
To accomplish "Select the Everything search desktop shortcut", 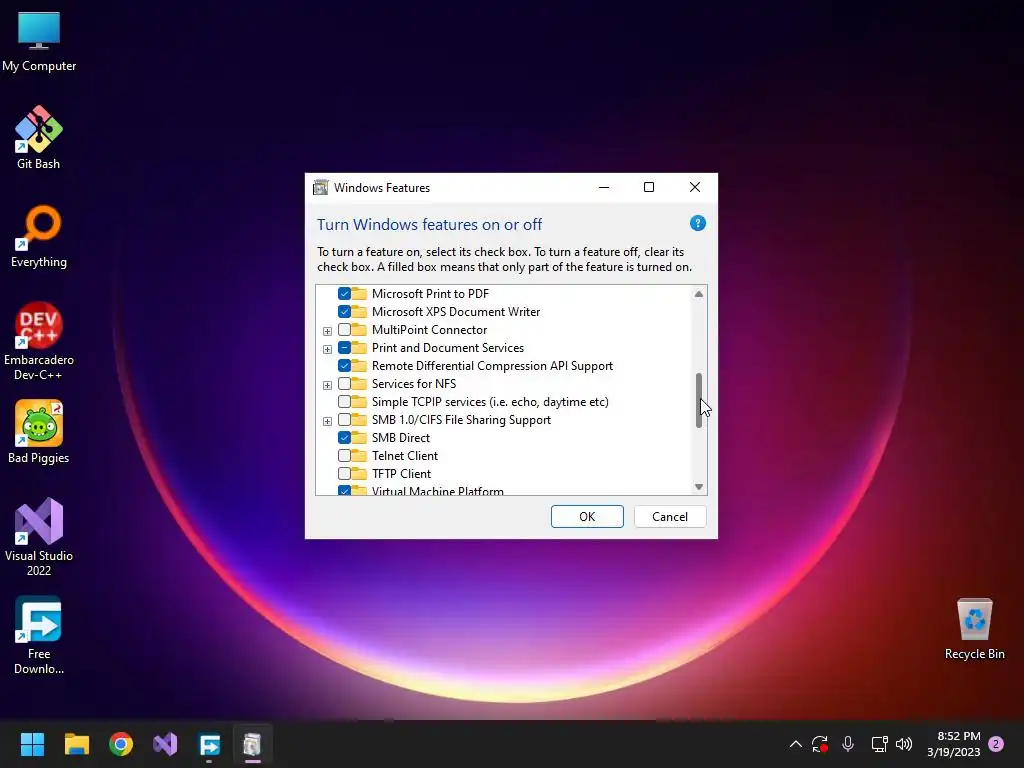I will 39,236.
